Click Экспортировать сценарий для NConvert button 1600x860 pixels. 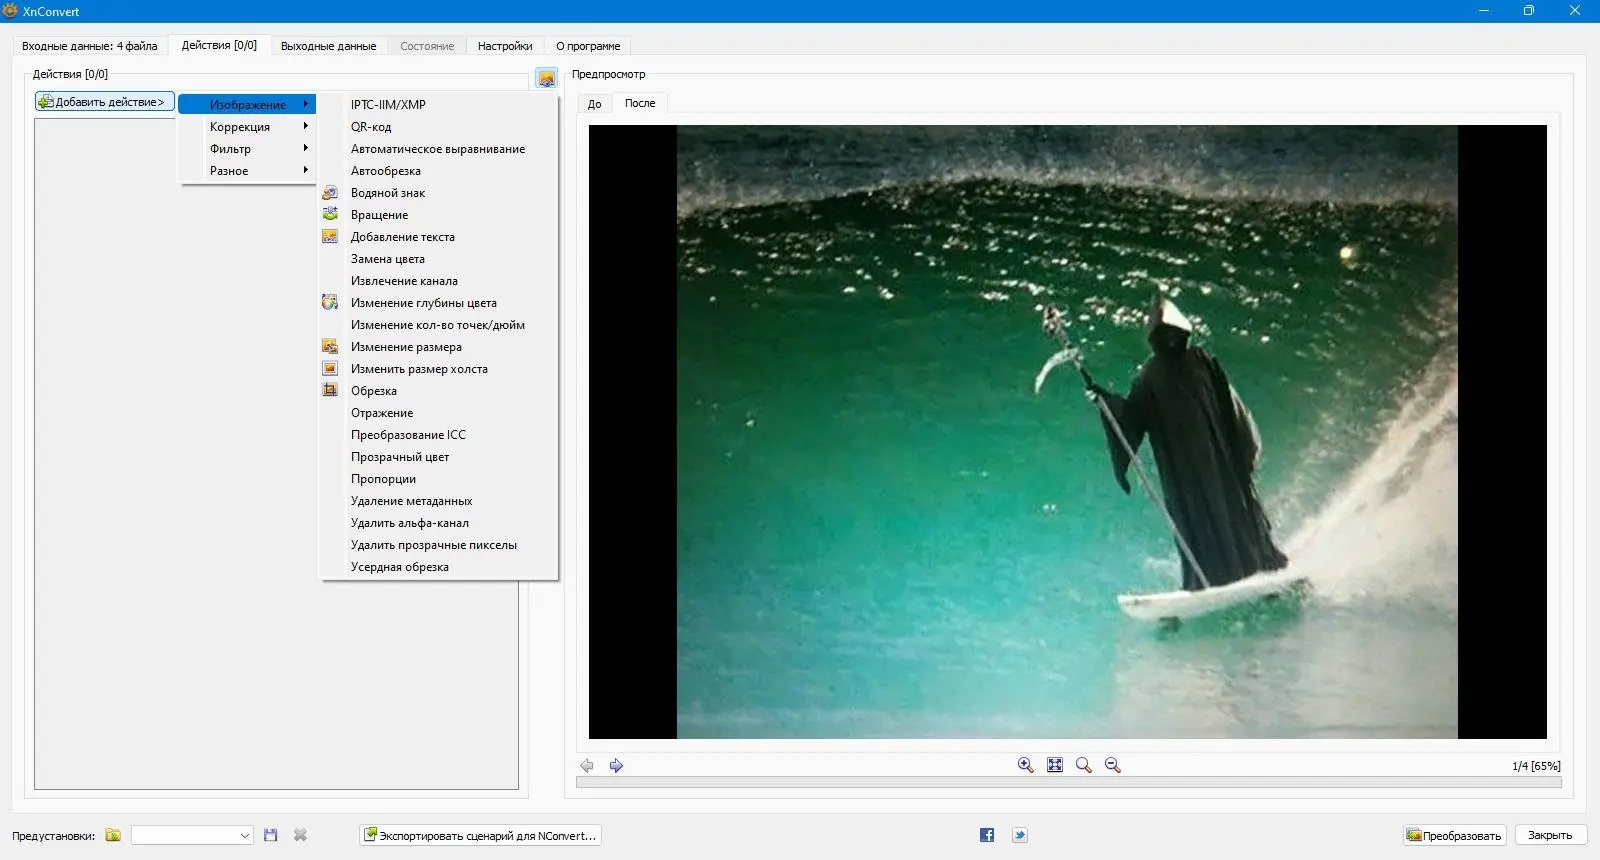point(480,835)
